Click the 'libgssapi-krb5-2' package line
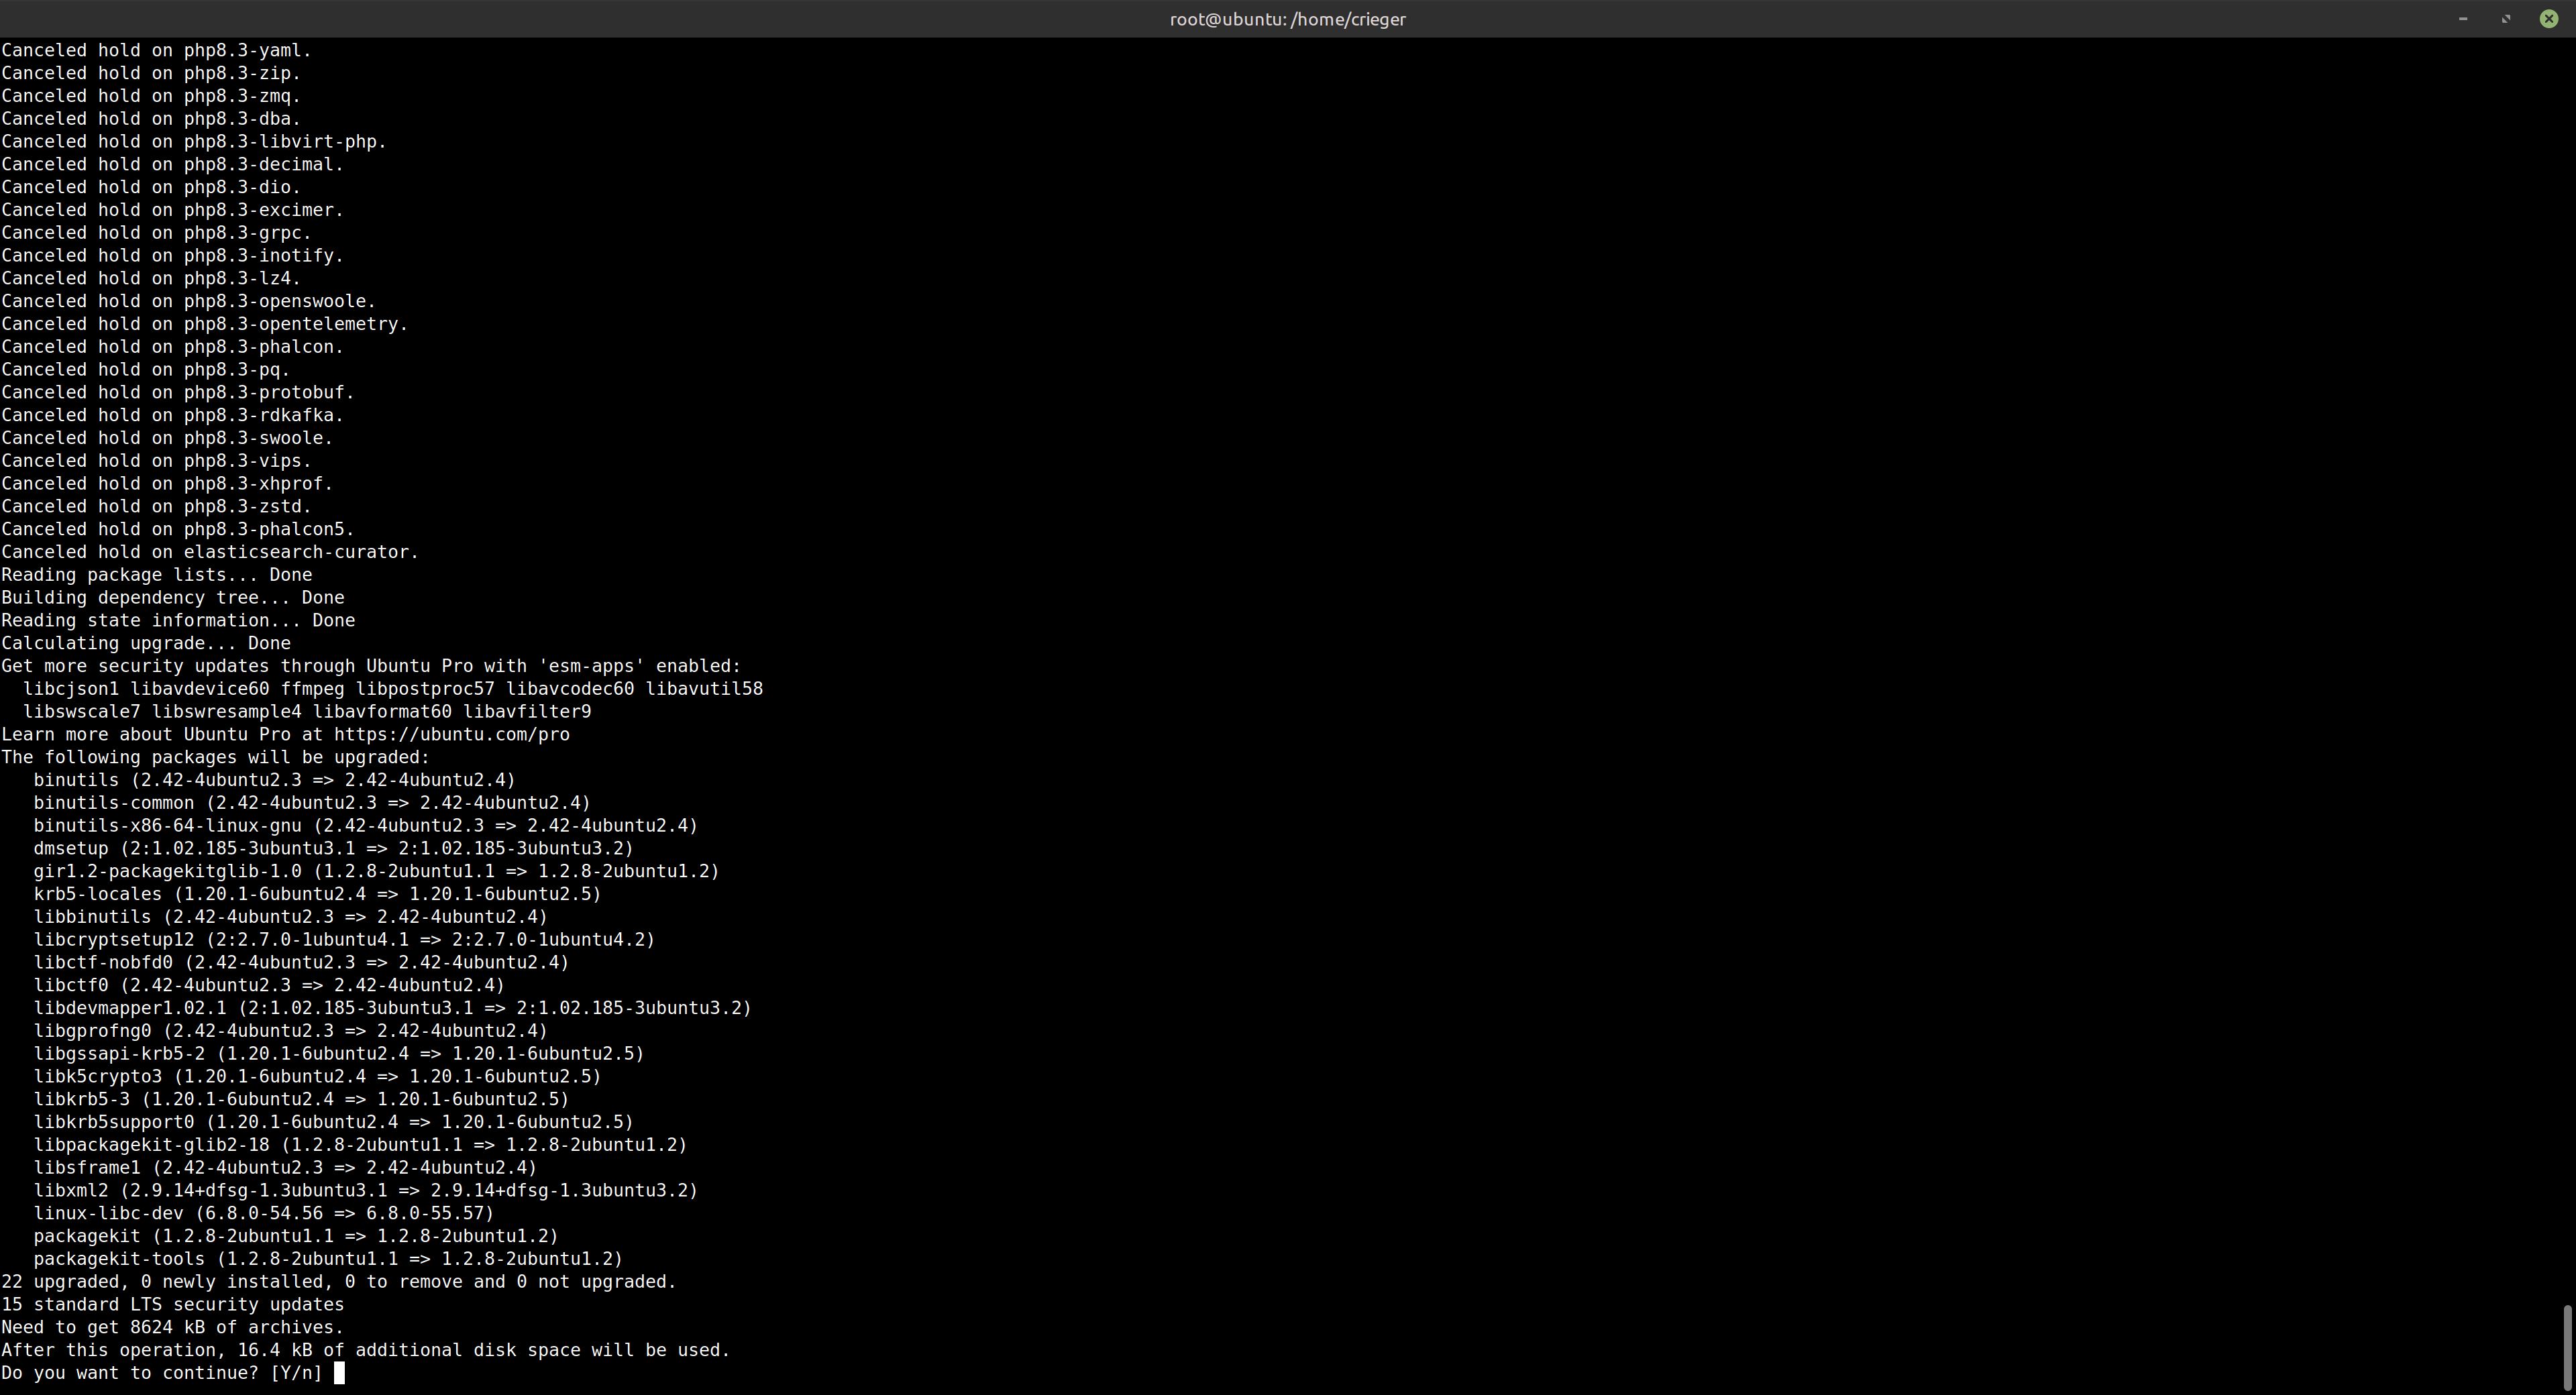The height and width of the screenshot is (1395, 2576). [x=339, y=1053]
